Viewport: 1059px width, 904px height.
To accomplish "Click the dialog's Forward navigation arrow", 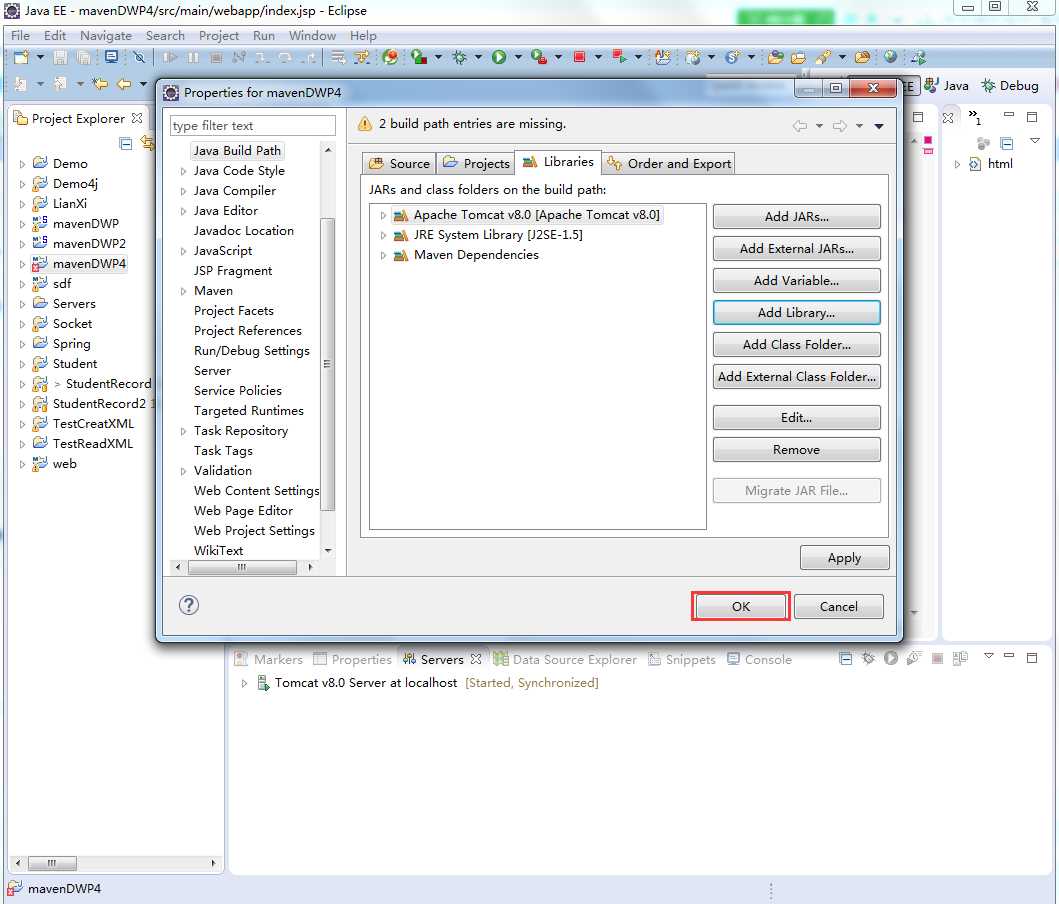I will (840, 126).
